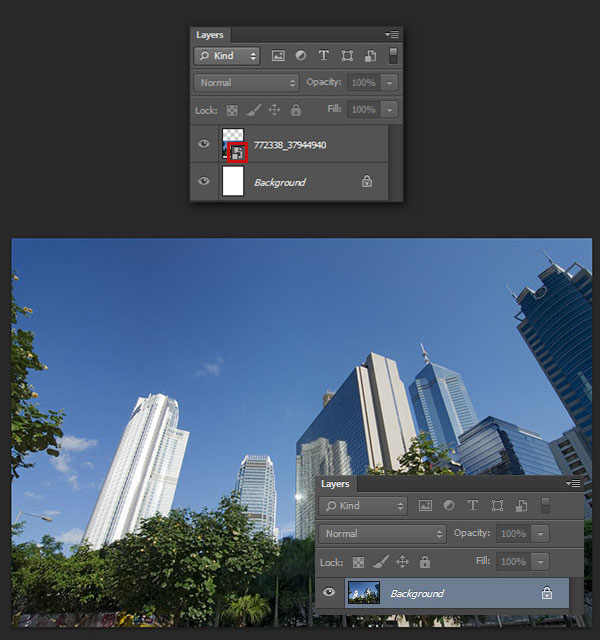This screenshot has width=600, height=640.
Task: Open Kind filter dropdown in lower panel
Action: click(363, 506)
